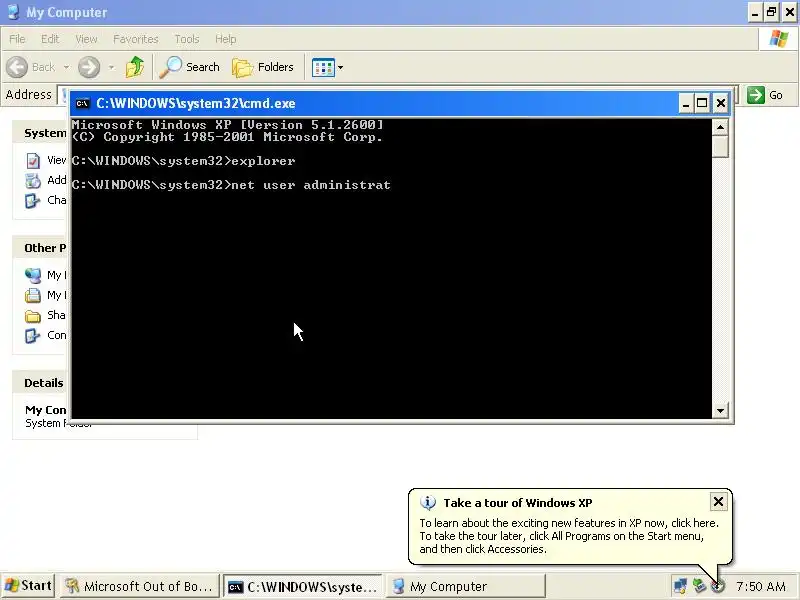Minimize the cmd.exe window

point(686,104)
